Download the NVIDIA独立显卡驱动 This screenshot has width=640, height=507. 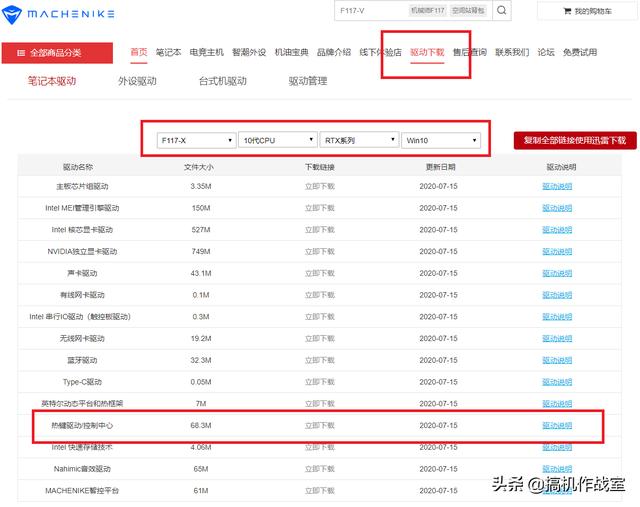click(x=320, y=251)
